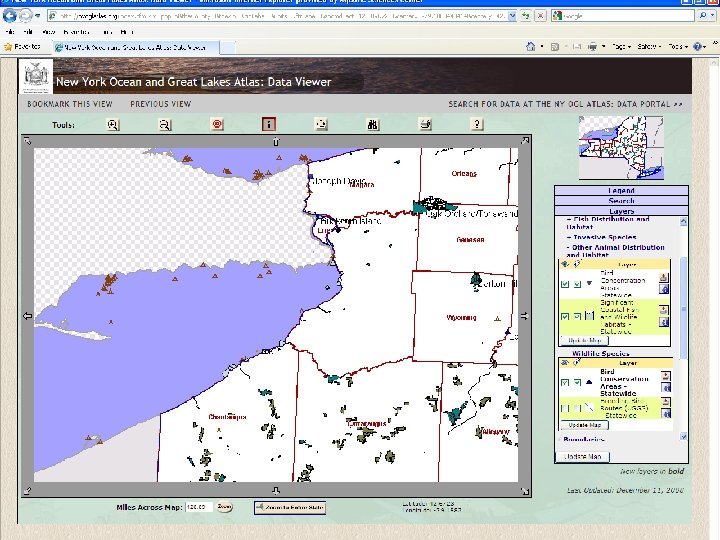Toggle identify checkbox for Significant Coastal Habitats
The image size is (720, 540).
[x=577, y=316]
